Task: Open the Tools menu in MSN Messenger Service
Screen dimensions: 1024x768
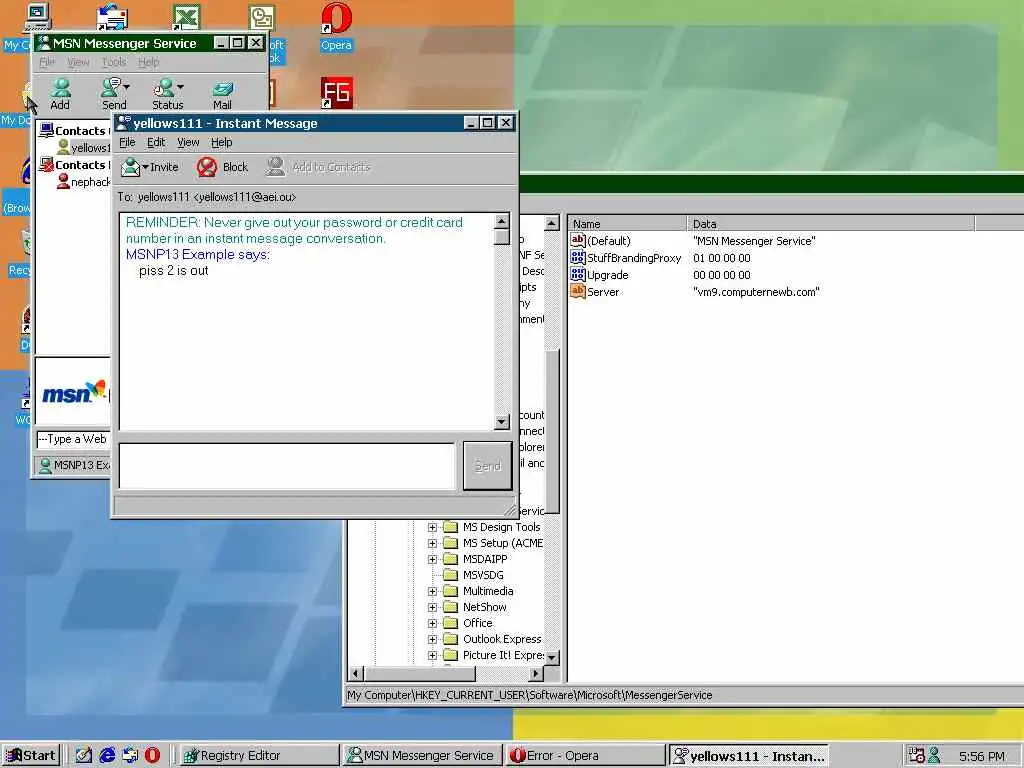Action: (114, 62)
